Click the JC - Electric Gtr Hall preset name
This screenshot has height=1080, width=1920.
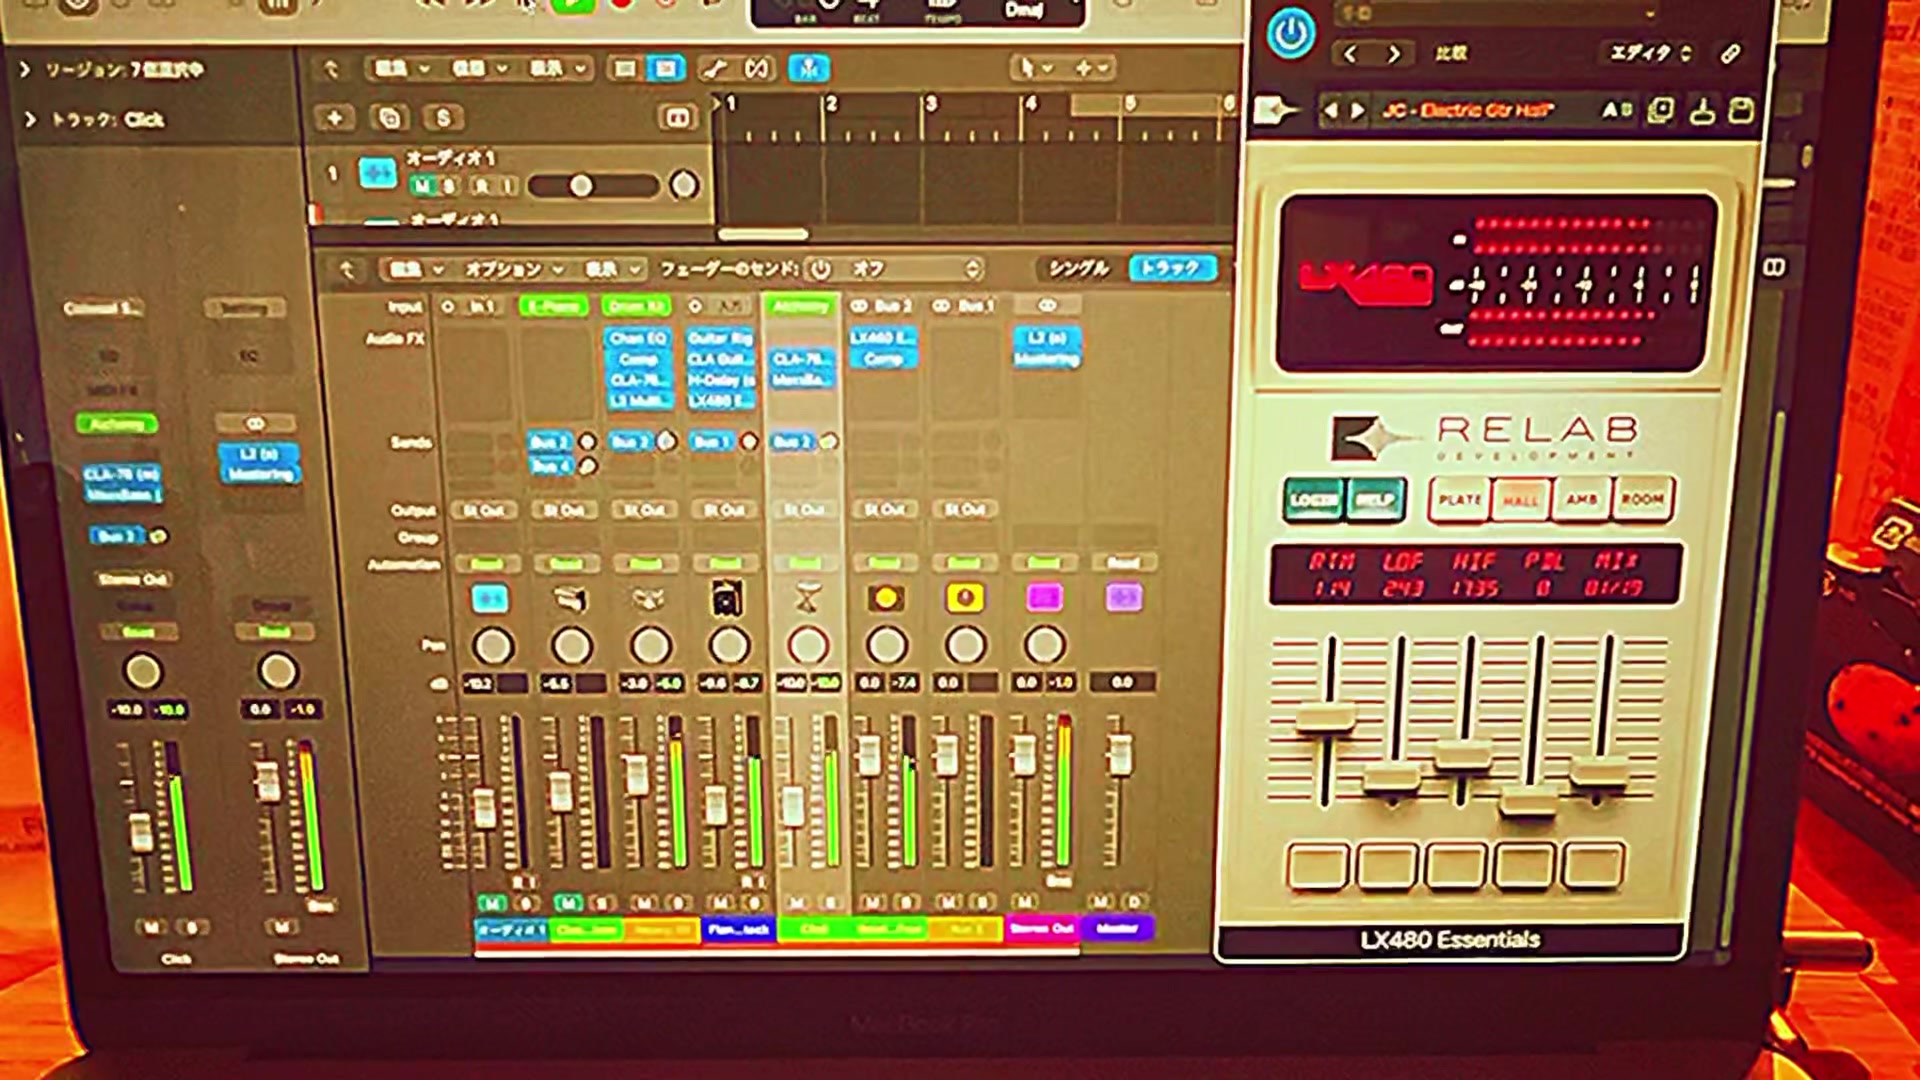[x=1468, y=110]
